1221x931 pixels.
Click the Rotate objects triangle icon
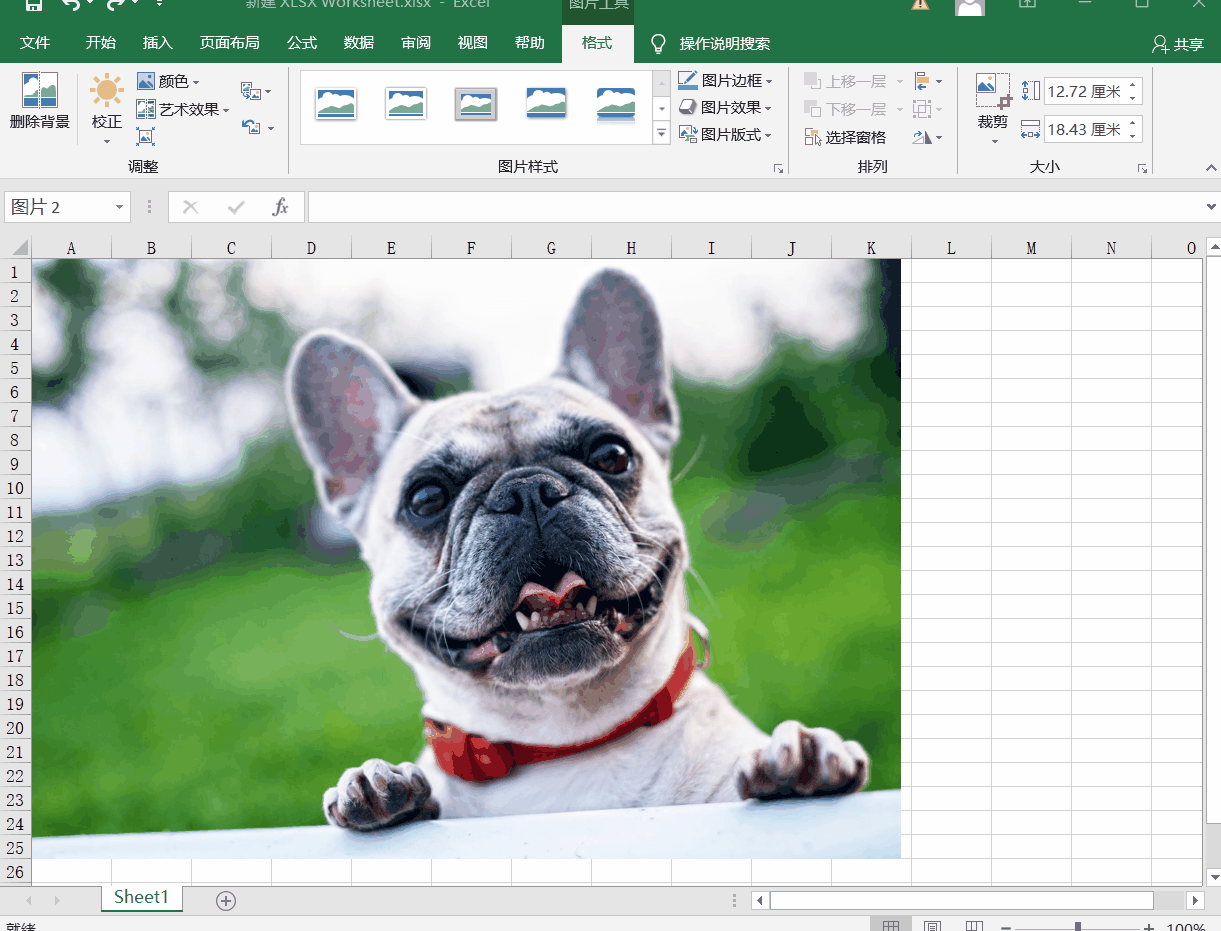point(923,137)
